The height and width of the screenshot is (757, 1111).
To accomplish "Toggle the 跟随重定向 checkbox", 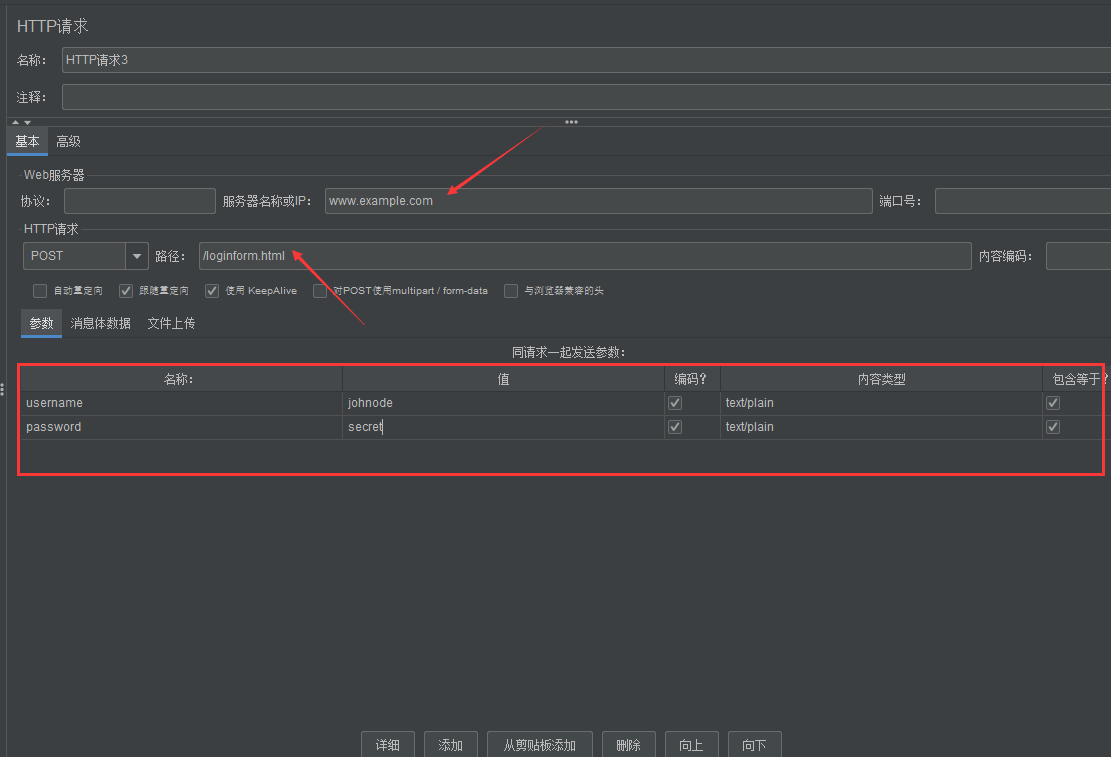I will pos(126,291).
